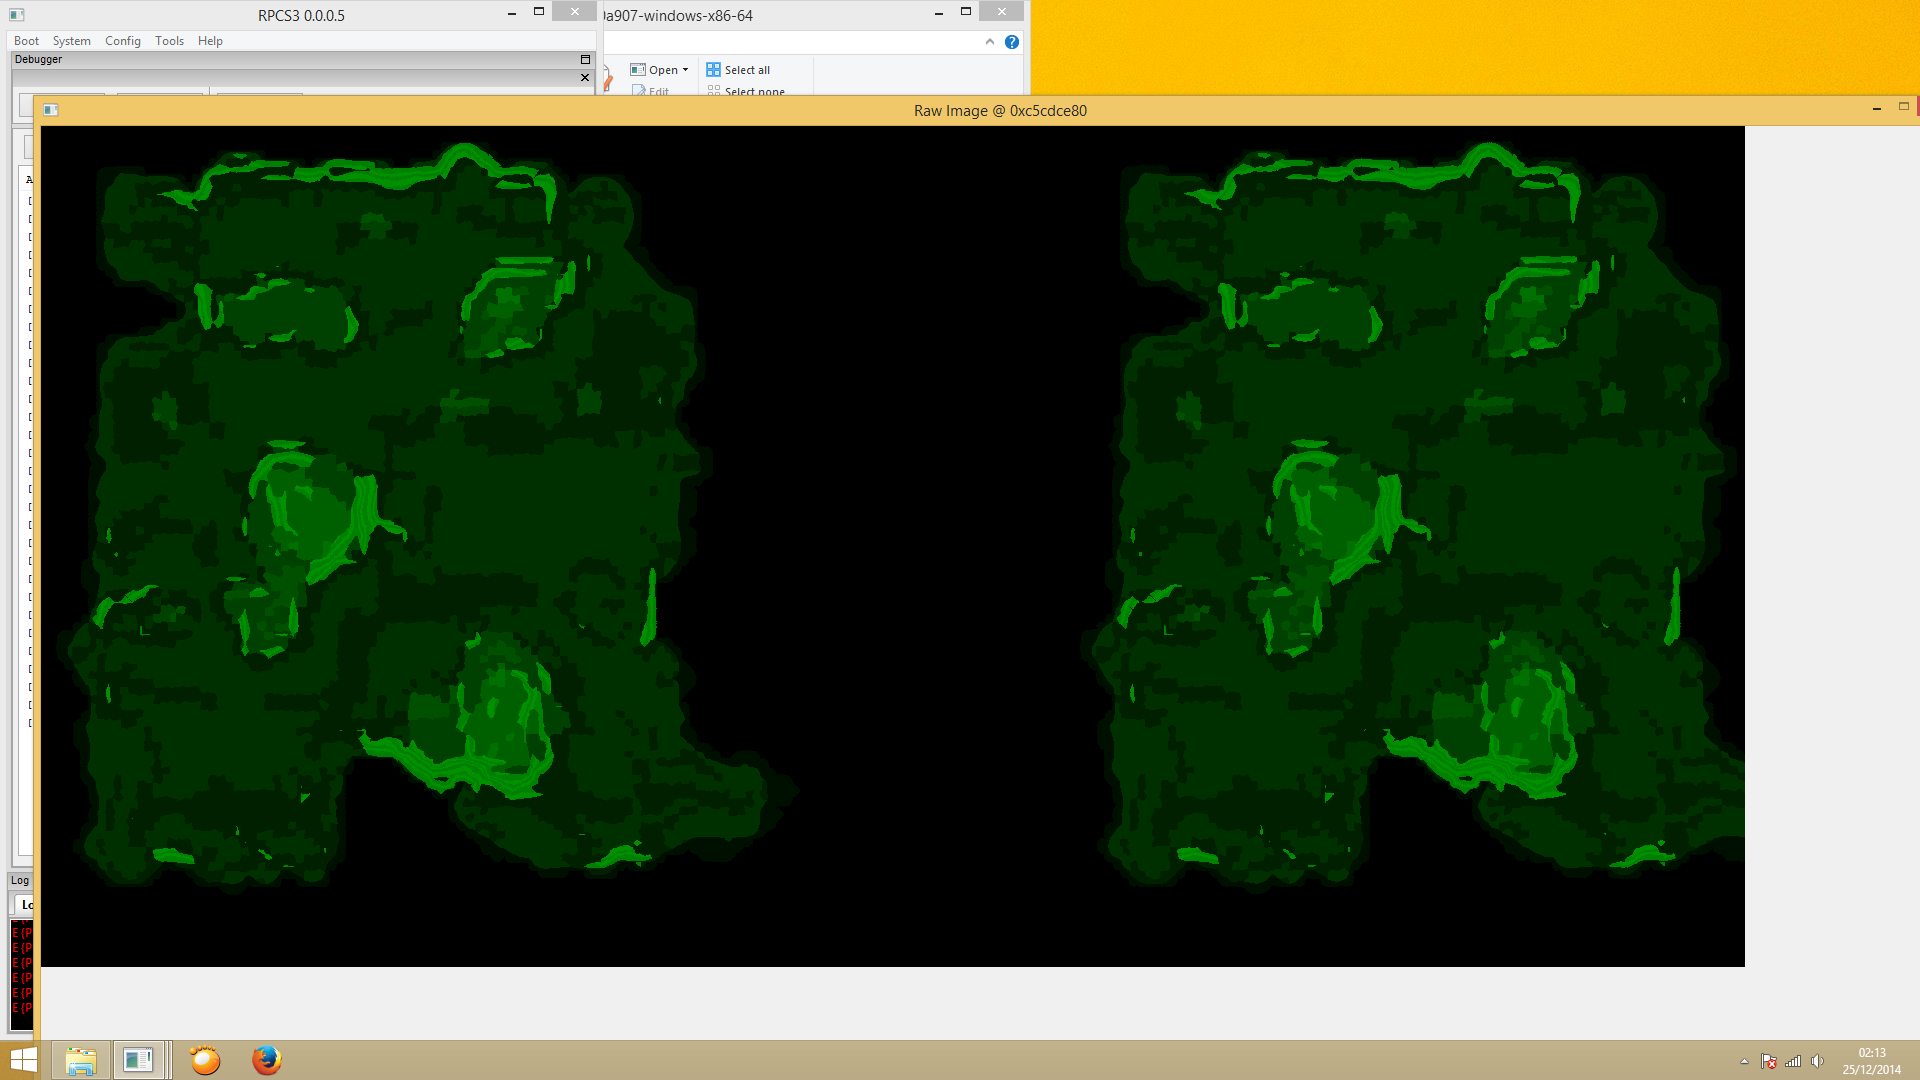
Task: Open the Tools menu in RPCS3
Action: tap(169, 41)
